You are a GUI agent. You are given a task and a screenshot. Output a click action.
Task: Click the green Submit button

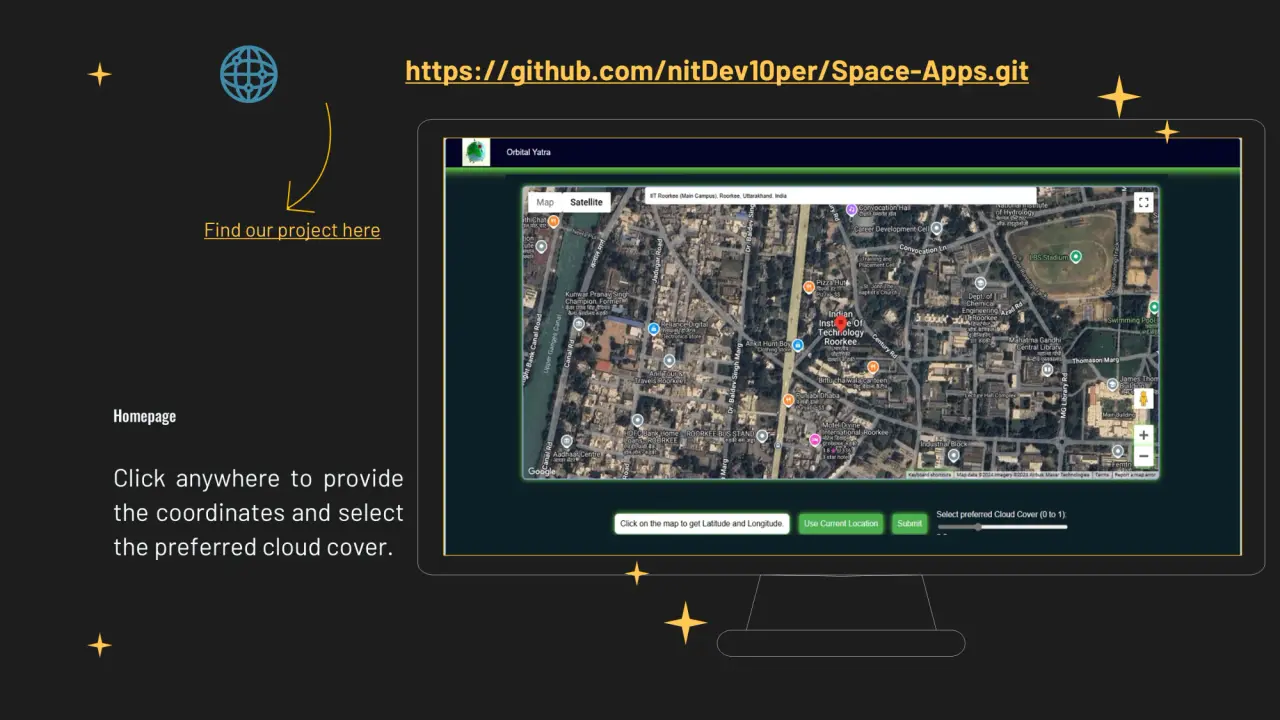(910, 524)
